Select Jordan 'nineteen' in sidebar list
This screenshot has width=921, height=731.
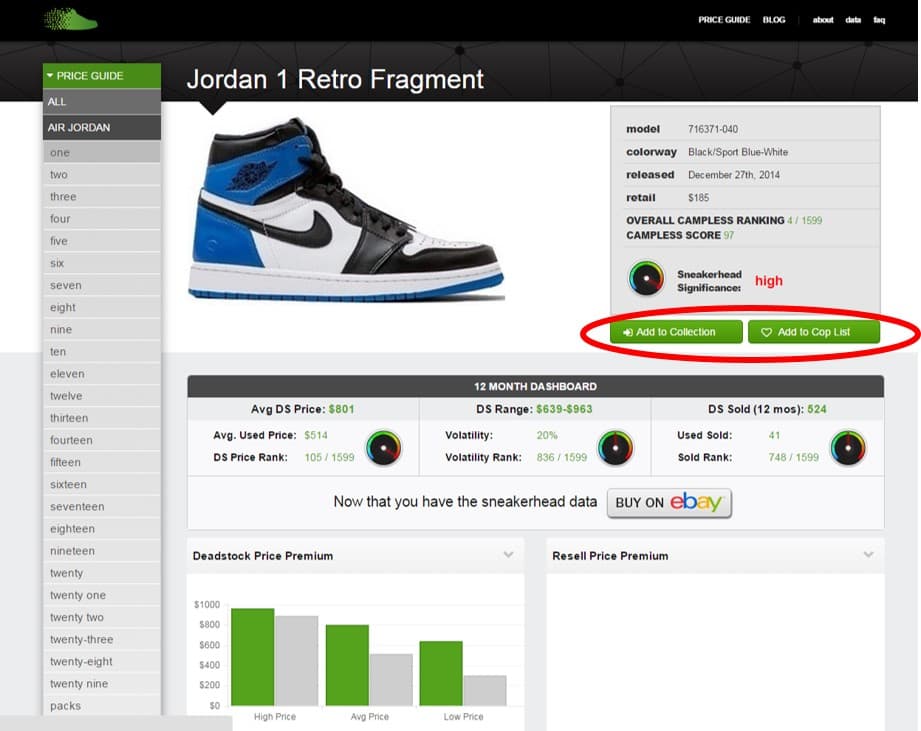[102, 551]
